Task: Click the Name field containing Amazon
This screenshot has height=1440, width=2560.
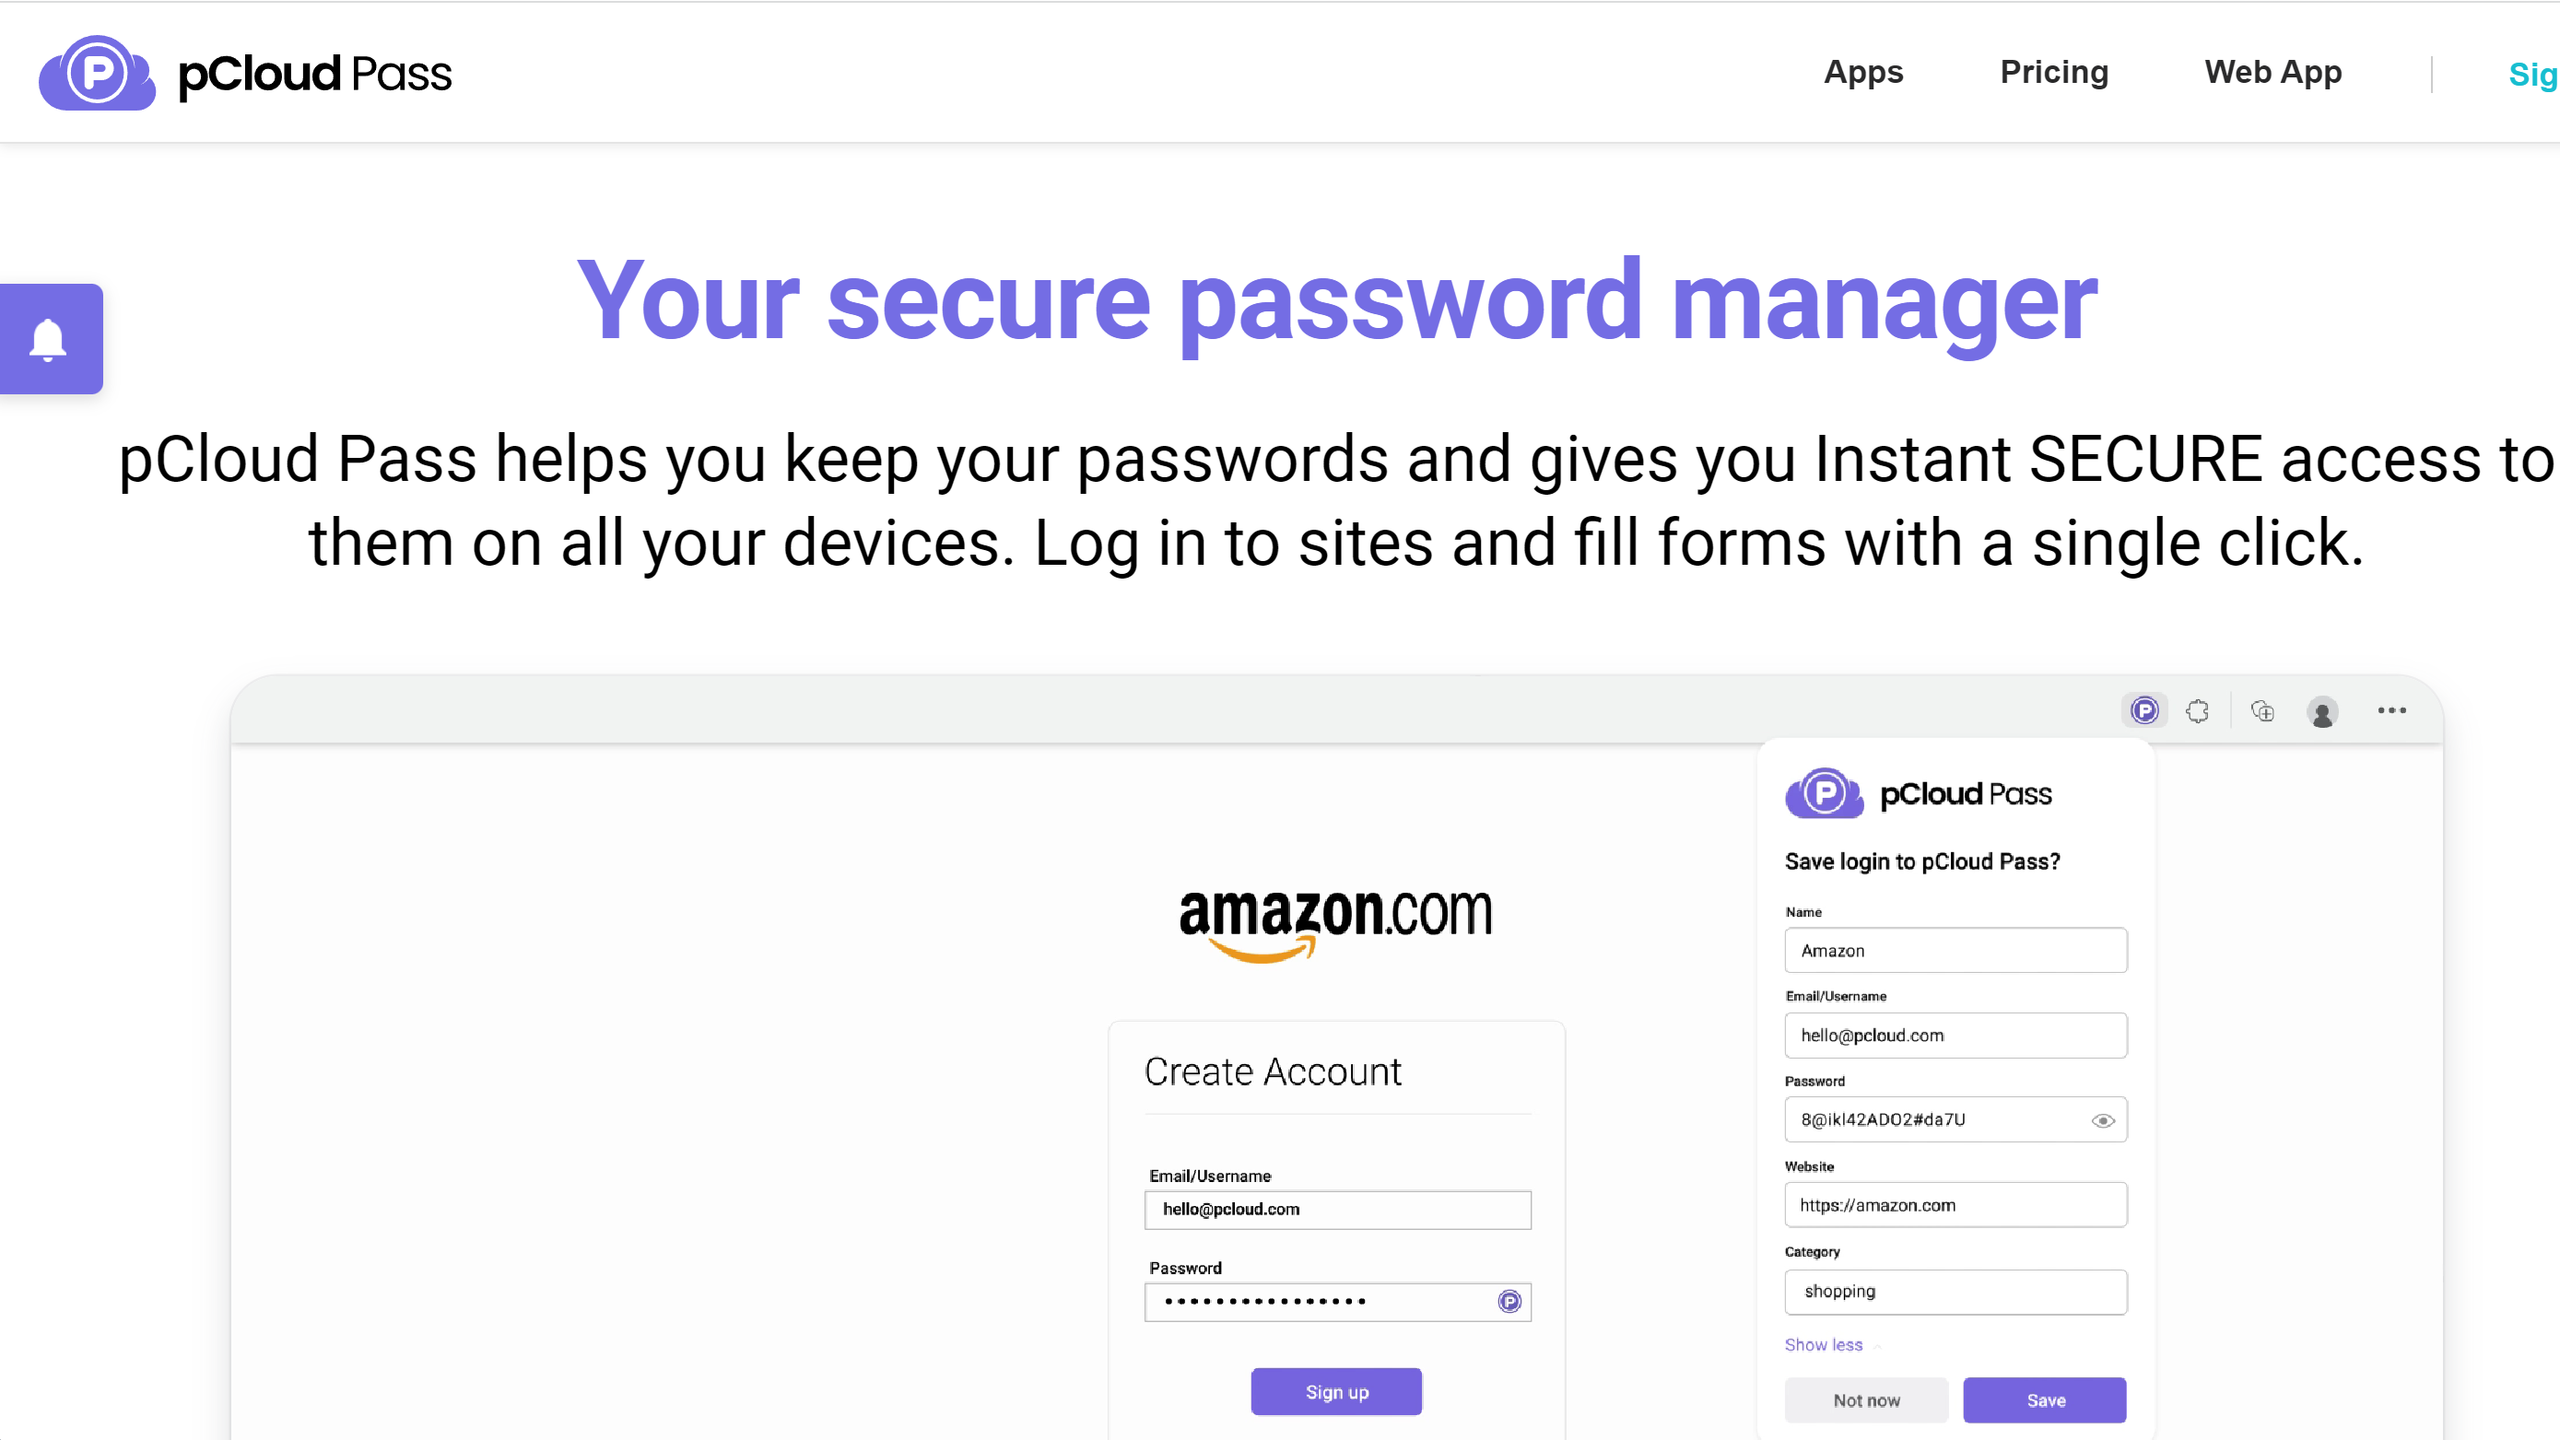Action: tap(1955, 950)
